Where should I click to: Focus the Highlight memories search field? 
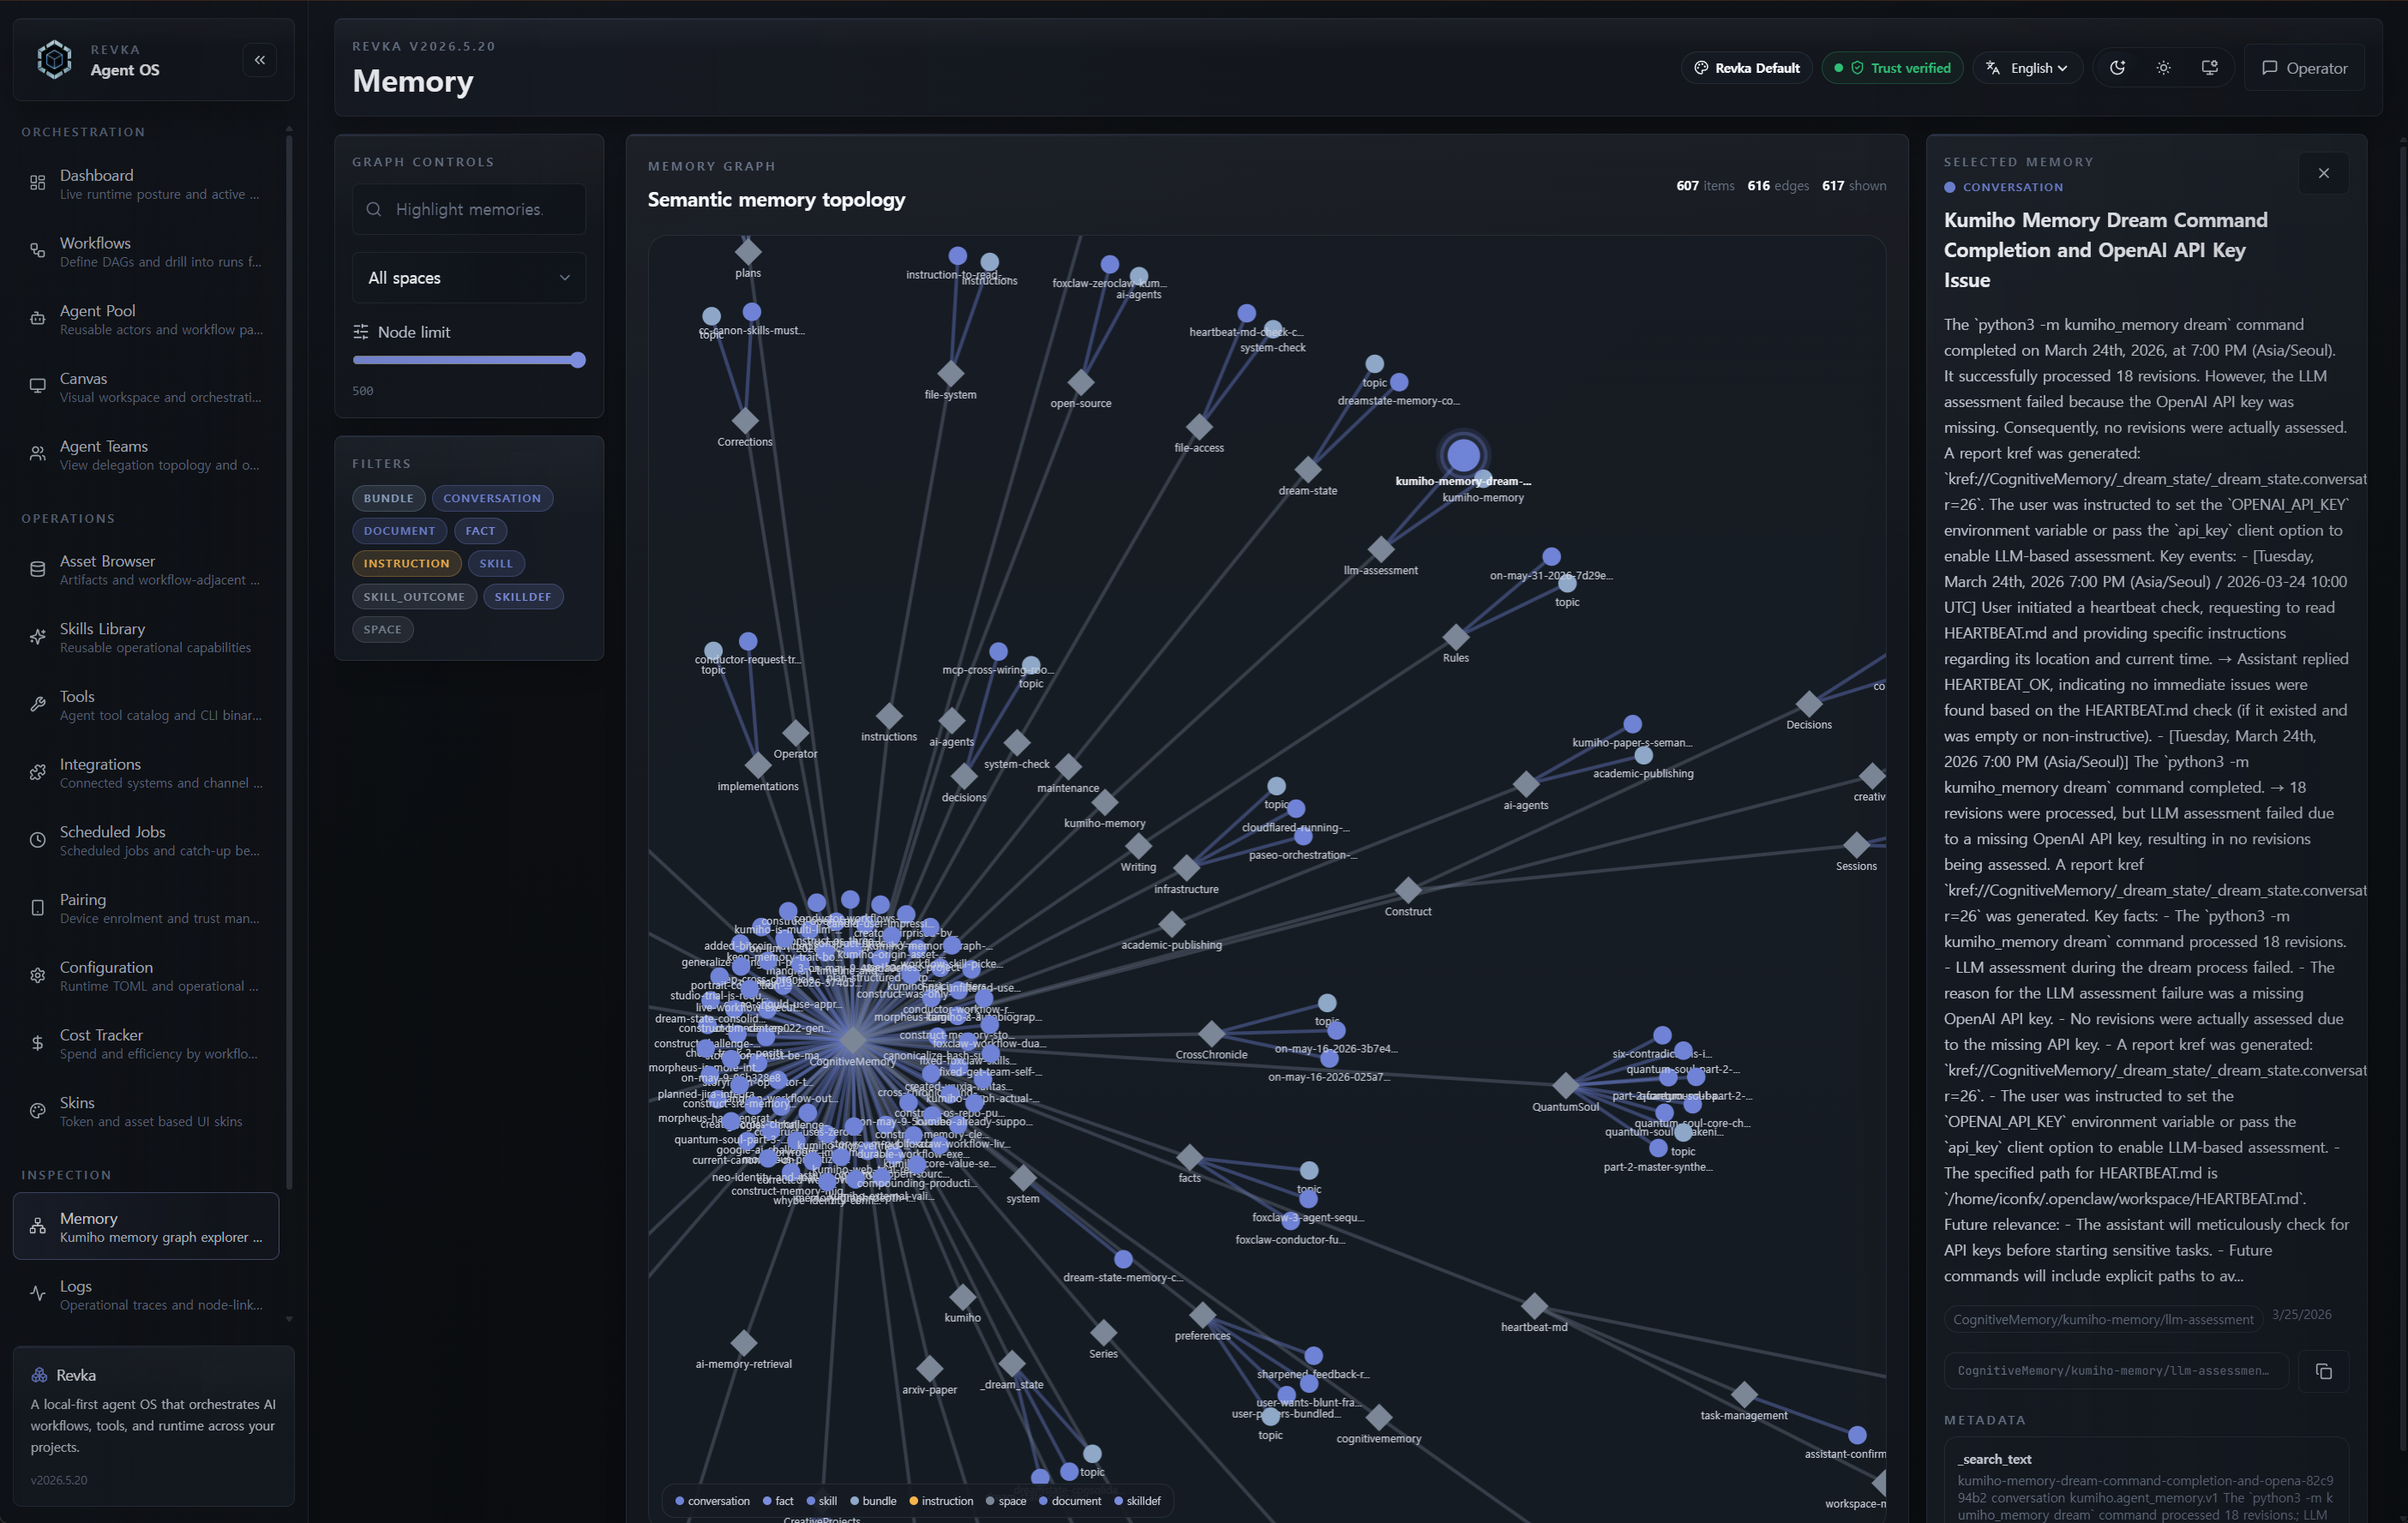(469, 209)
